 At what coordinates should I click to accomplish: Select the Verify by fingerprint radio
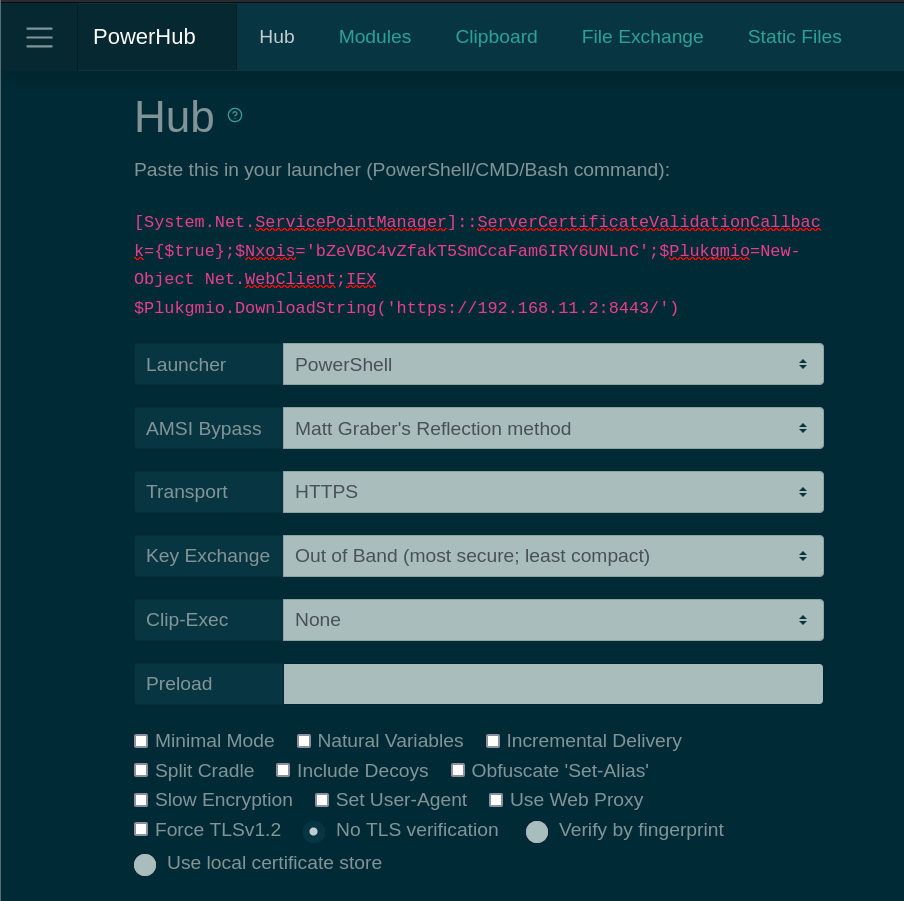point(537,832)
